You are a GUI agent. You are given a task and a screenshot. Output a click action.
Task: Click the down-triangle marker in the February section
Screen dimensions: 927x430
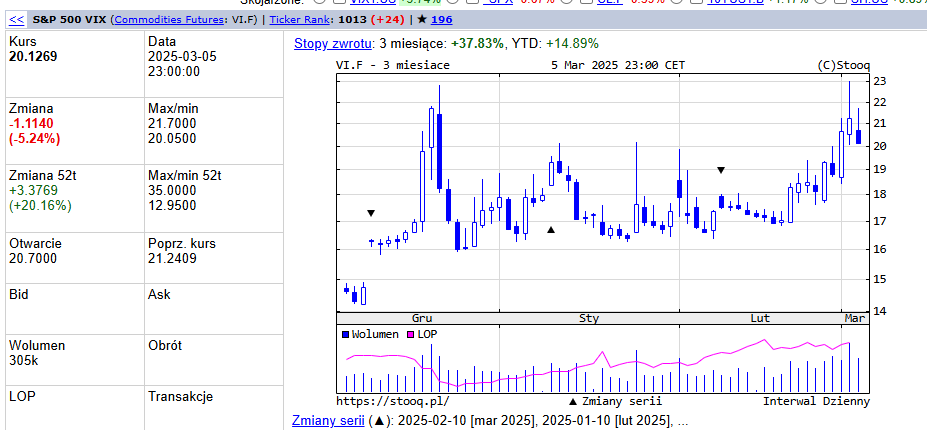[x=721, y=170]
